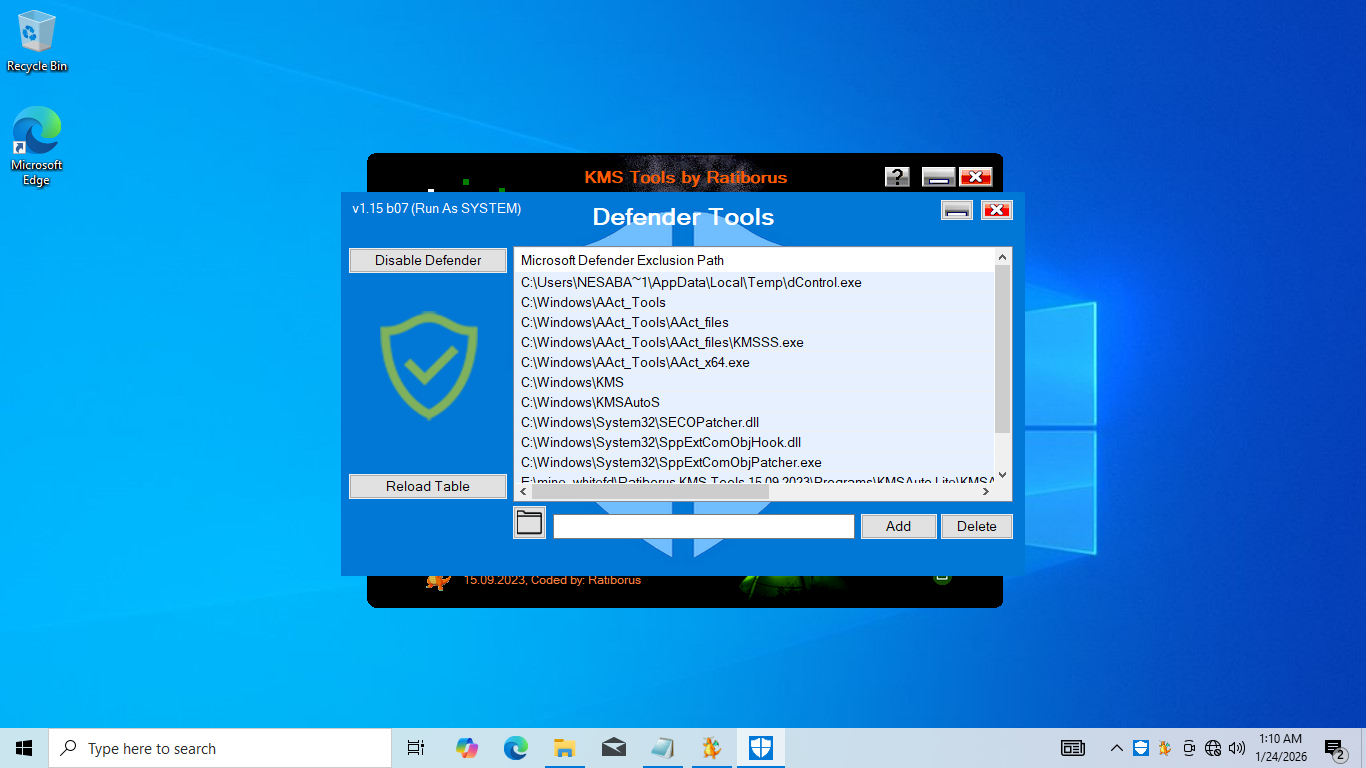Select the Microsoft Edge desktop shortcut
Viewport: 1366px width, 768px height.
37,146
